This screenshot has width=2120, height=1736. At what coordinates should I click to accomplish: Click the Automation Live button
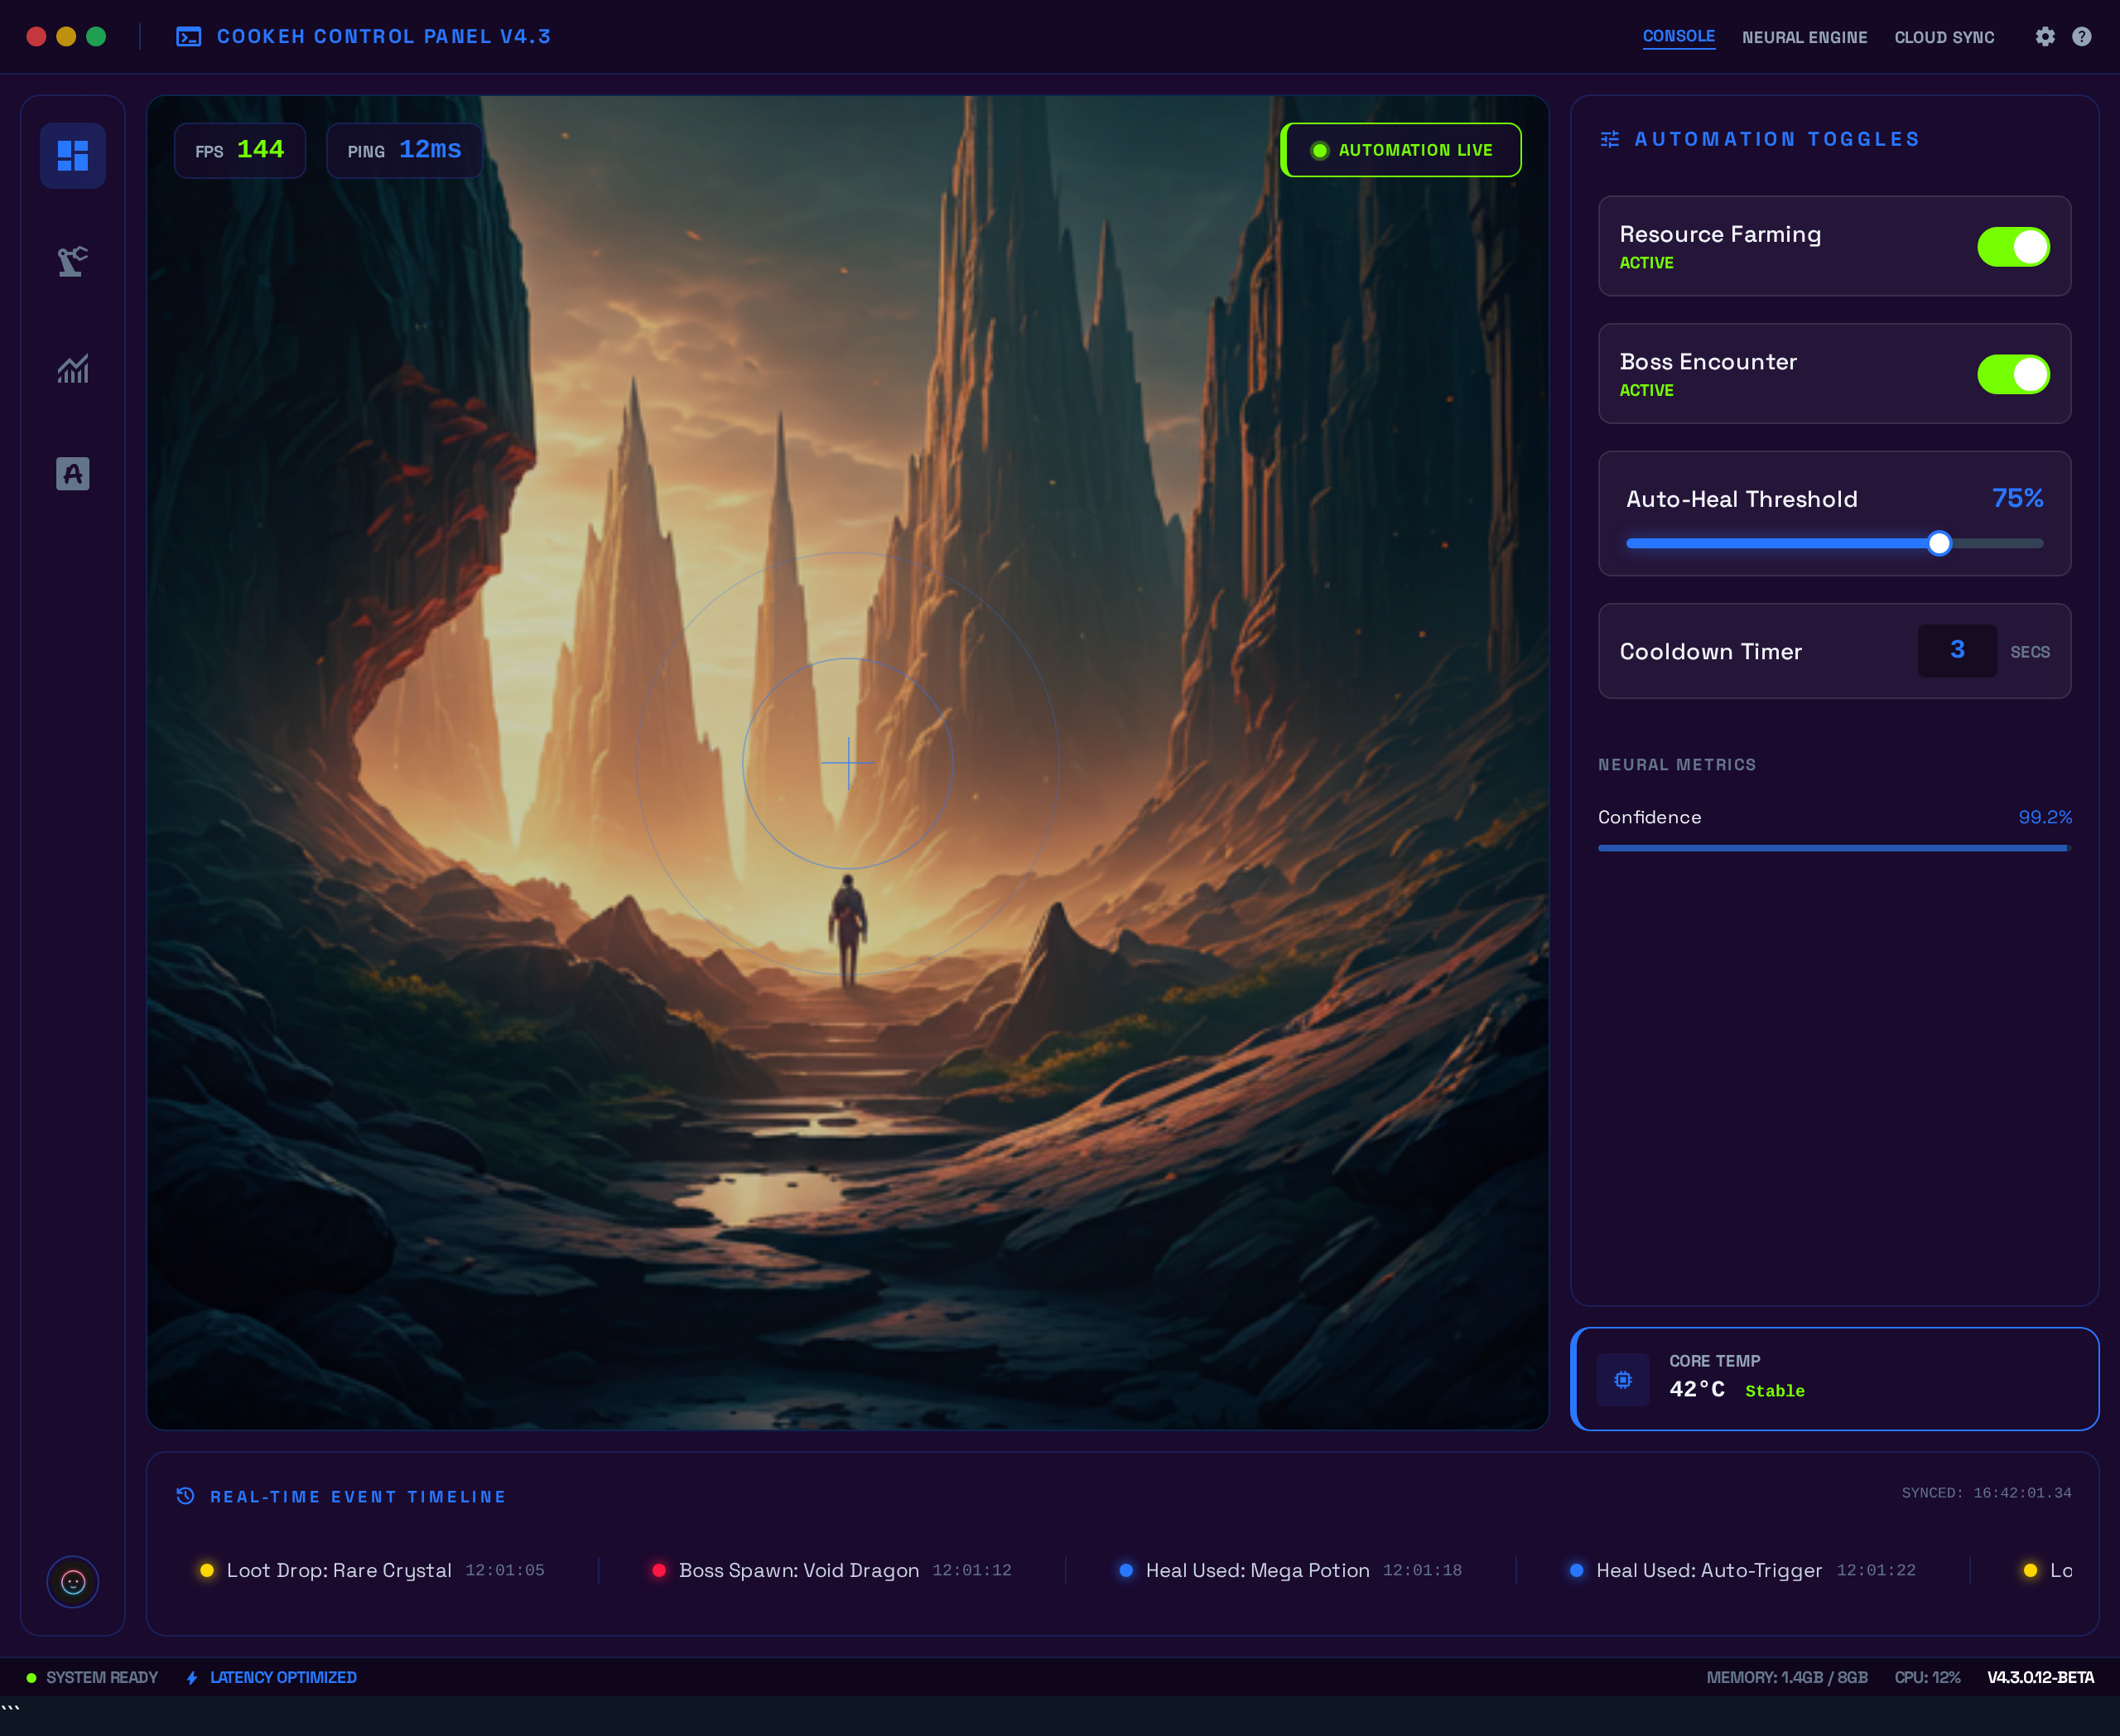tap(1401, 150)
